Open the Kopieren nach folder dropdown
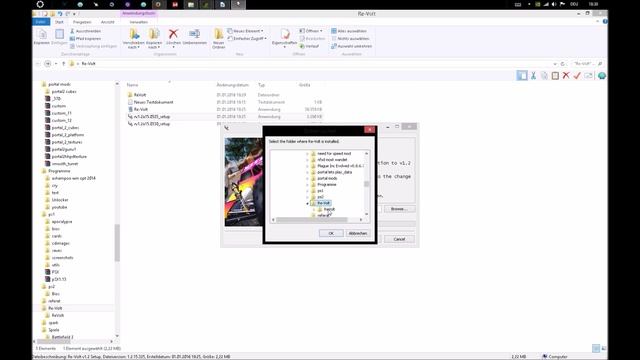The image size is (640, 360). 154,39
